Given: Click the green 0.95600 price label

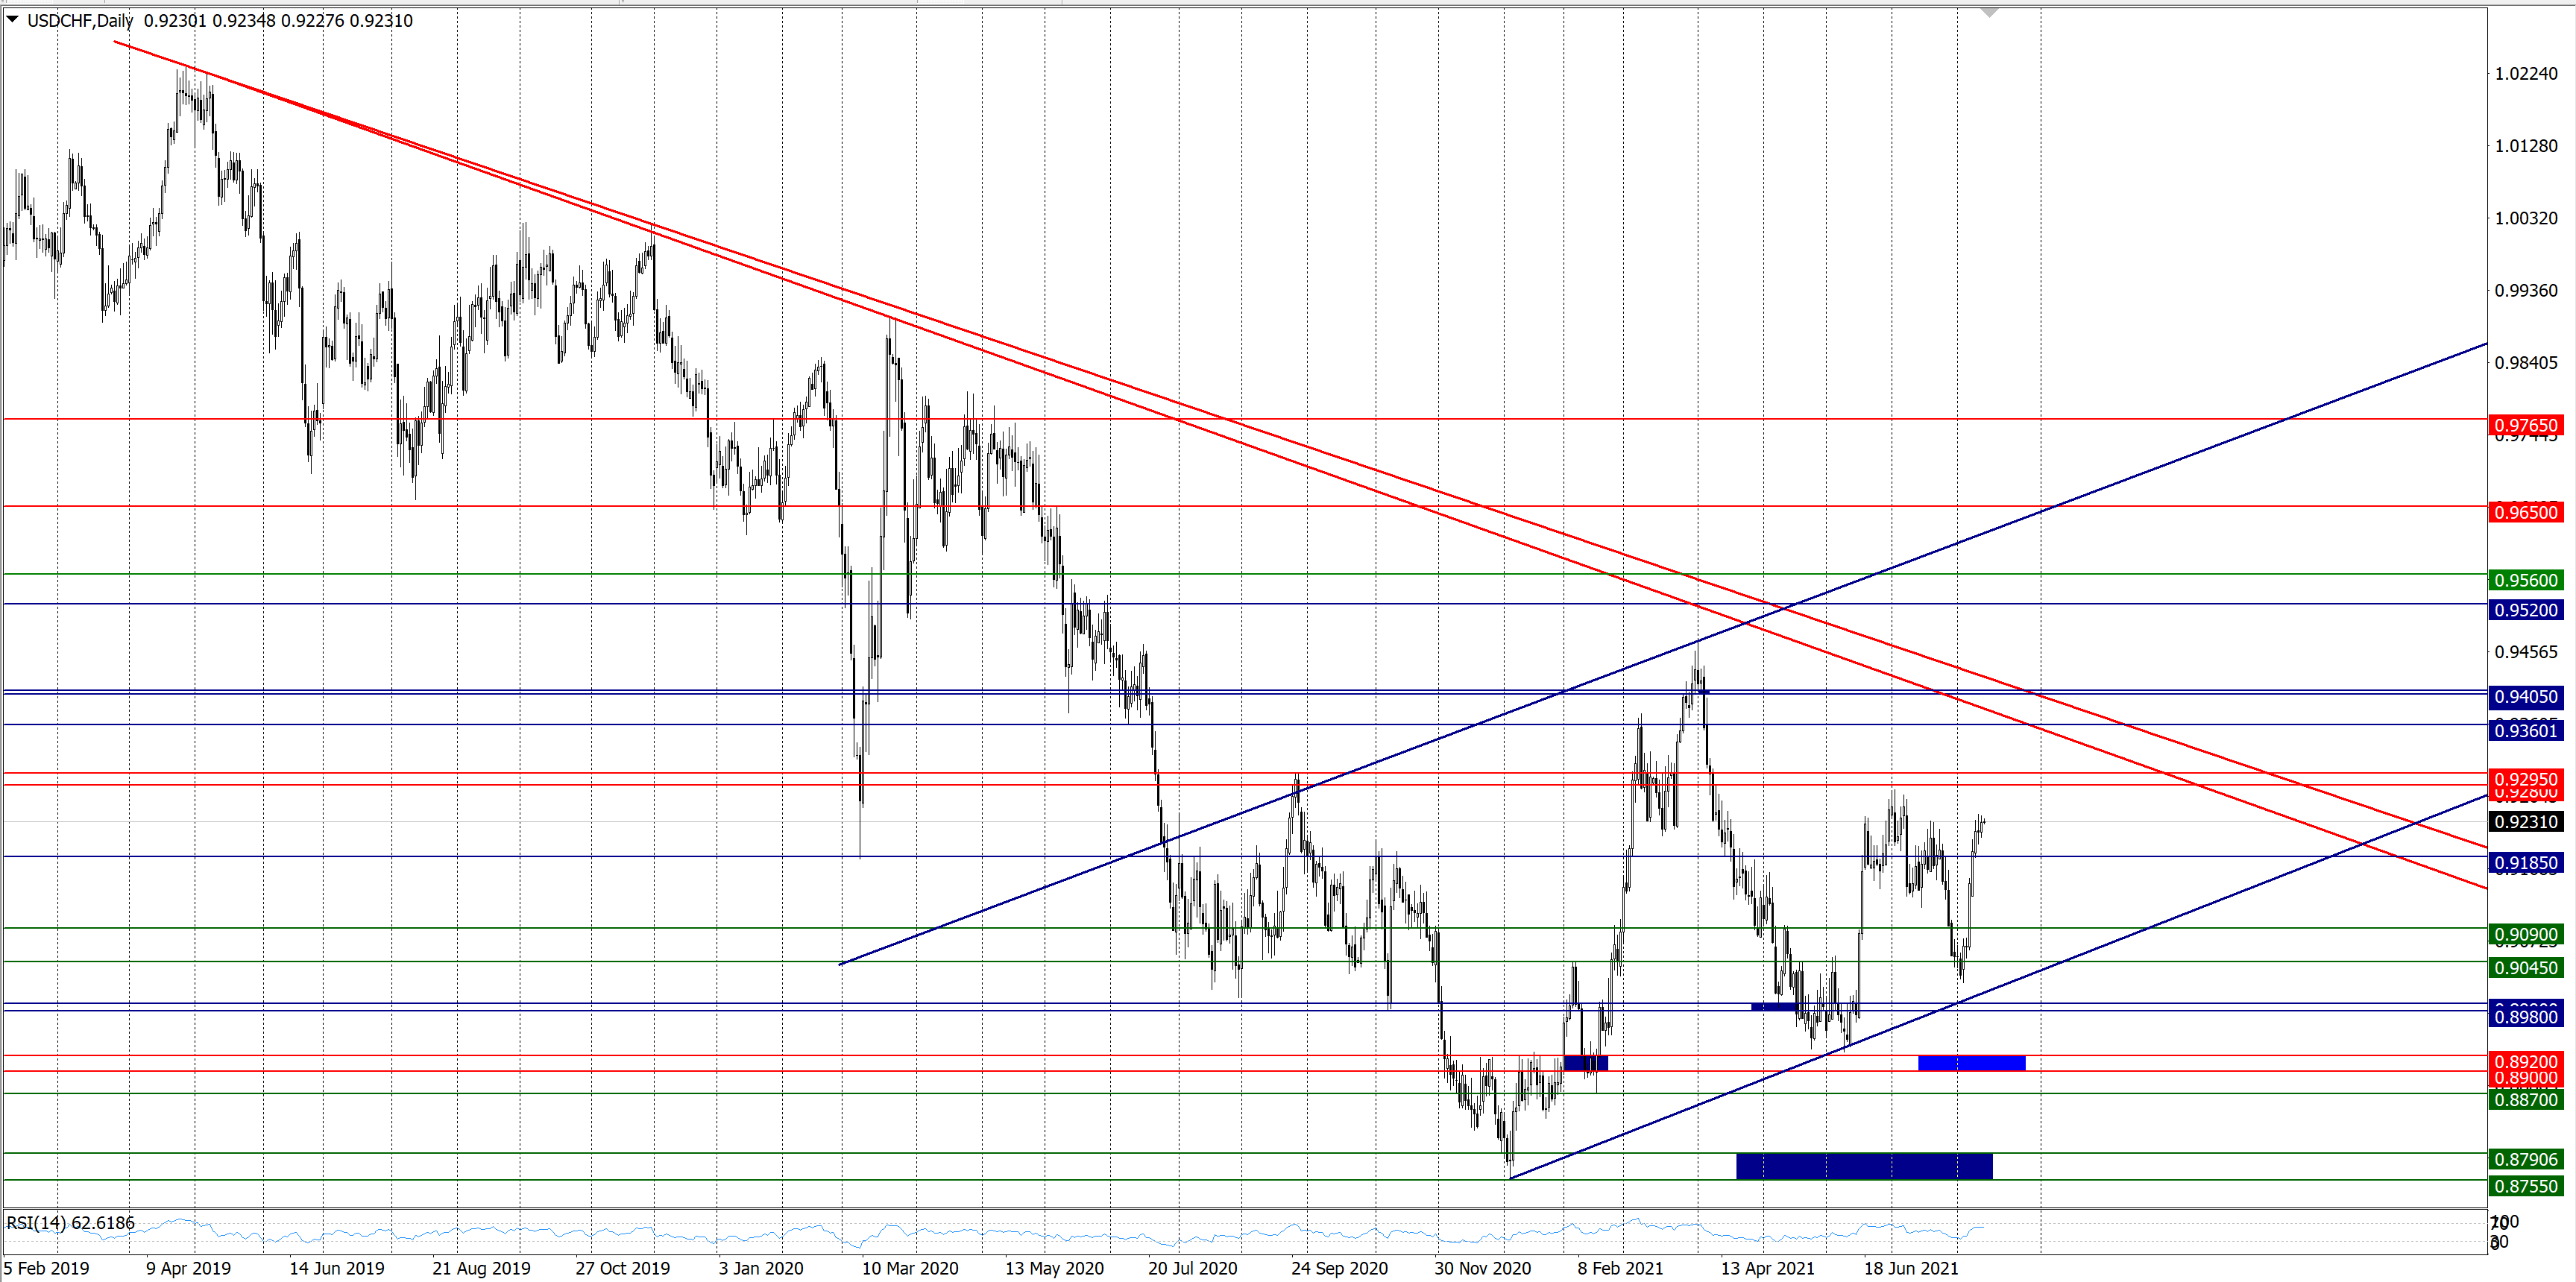Looking at the screenshot, I should coord(2525,581).
